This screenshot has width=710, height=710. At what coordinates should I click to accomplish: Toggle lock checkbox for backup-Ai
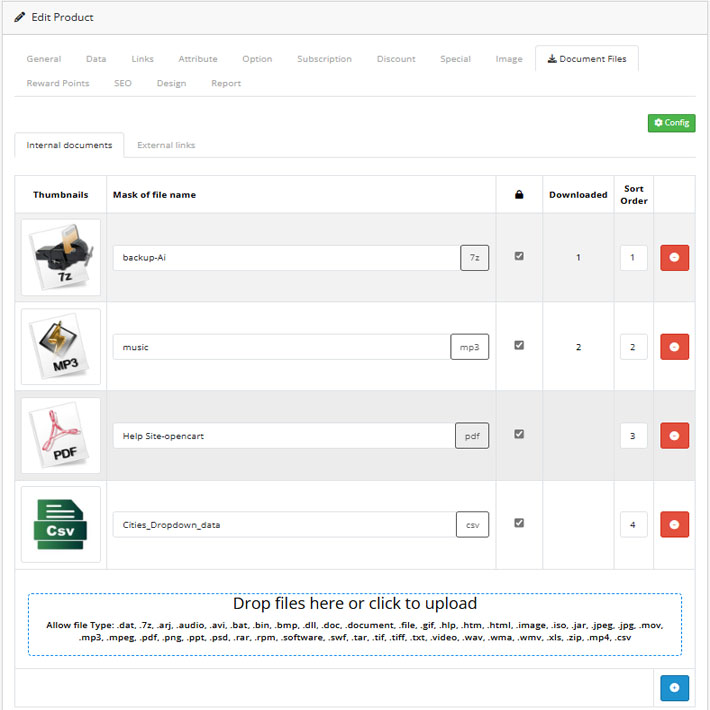[x=519, y=256]
